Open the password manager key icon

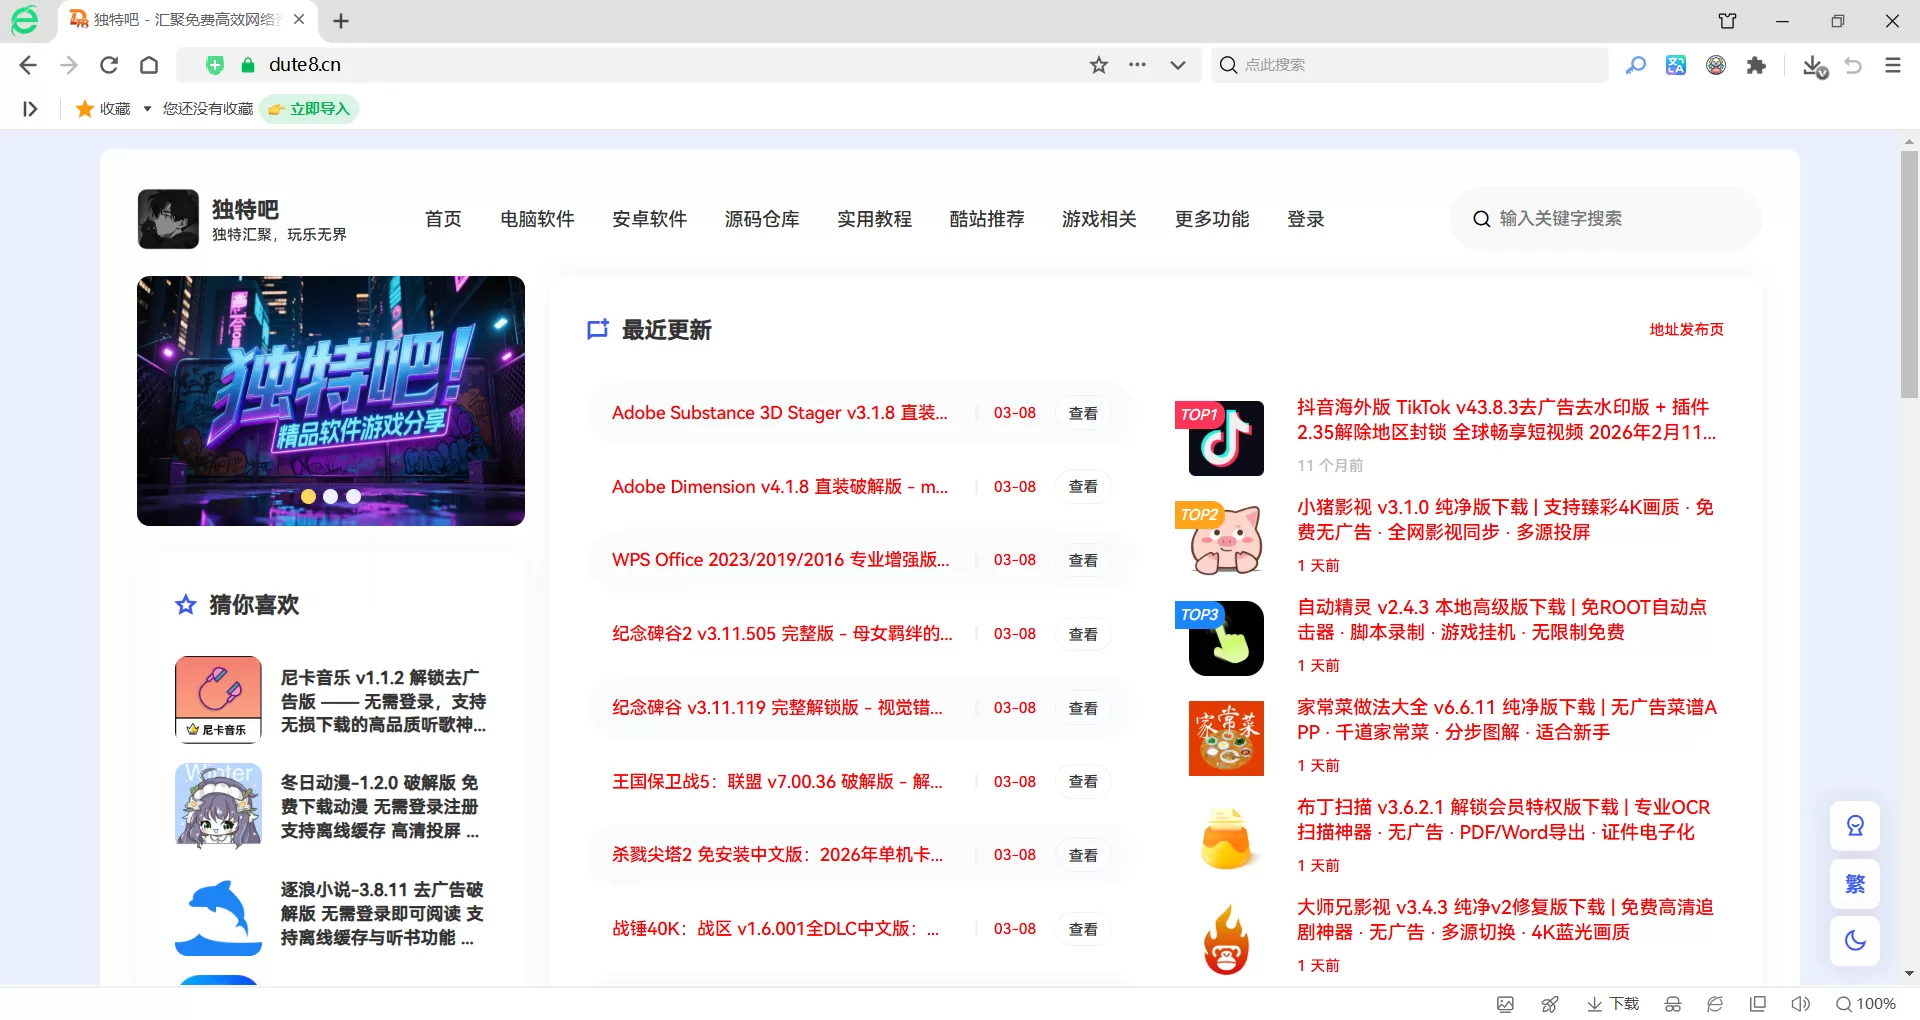(1636, 65)
